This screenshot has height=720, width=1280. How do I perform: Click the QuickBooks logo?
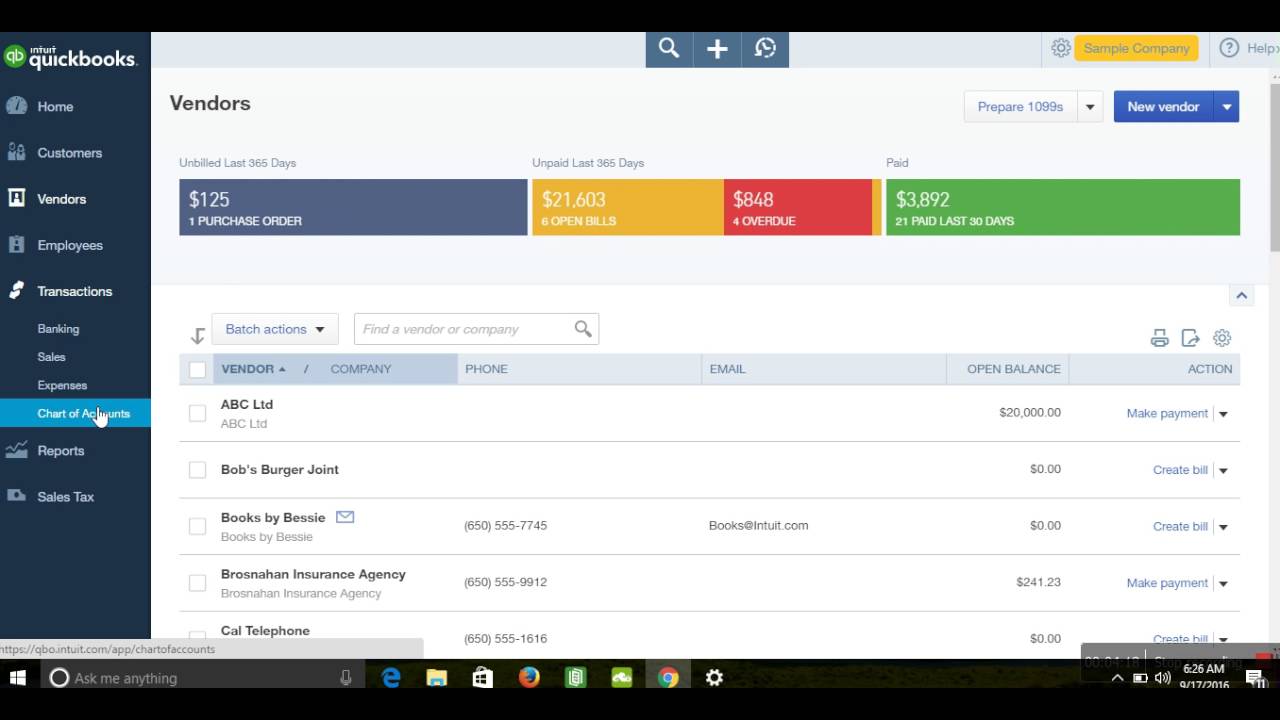click(70, 58)
